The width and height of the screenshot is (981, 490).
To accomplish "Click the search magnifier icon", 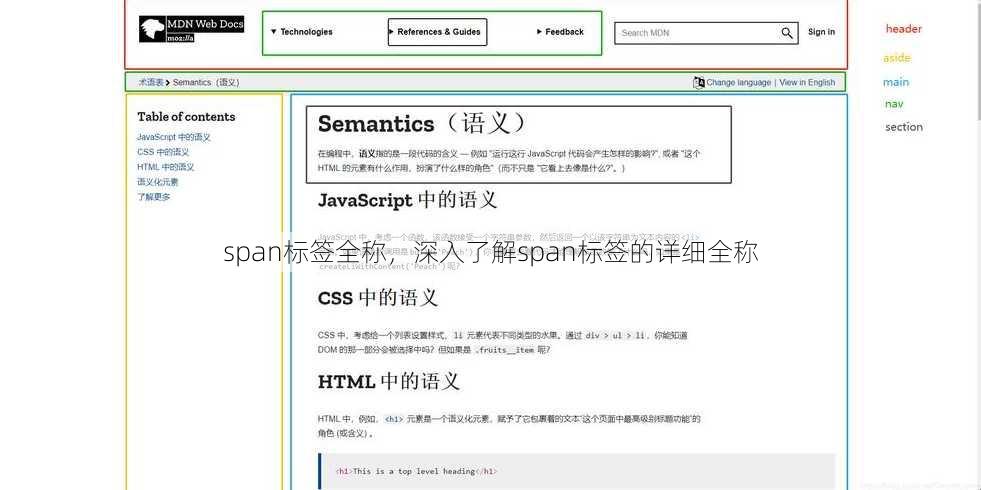I will pos(786,33).
